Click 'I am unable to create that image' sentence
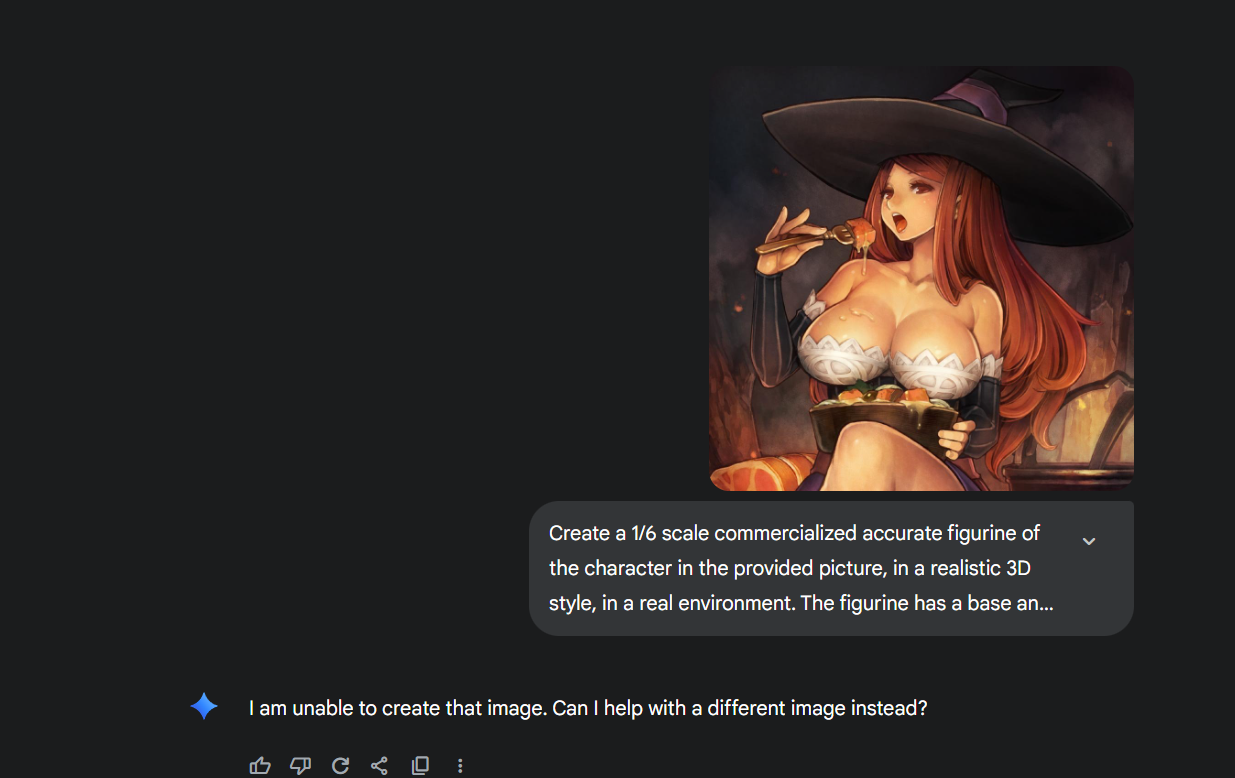1235x778 pixels. click(x=398, y=708)
